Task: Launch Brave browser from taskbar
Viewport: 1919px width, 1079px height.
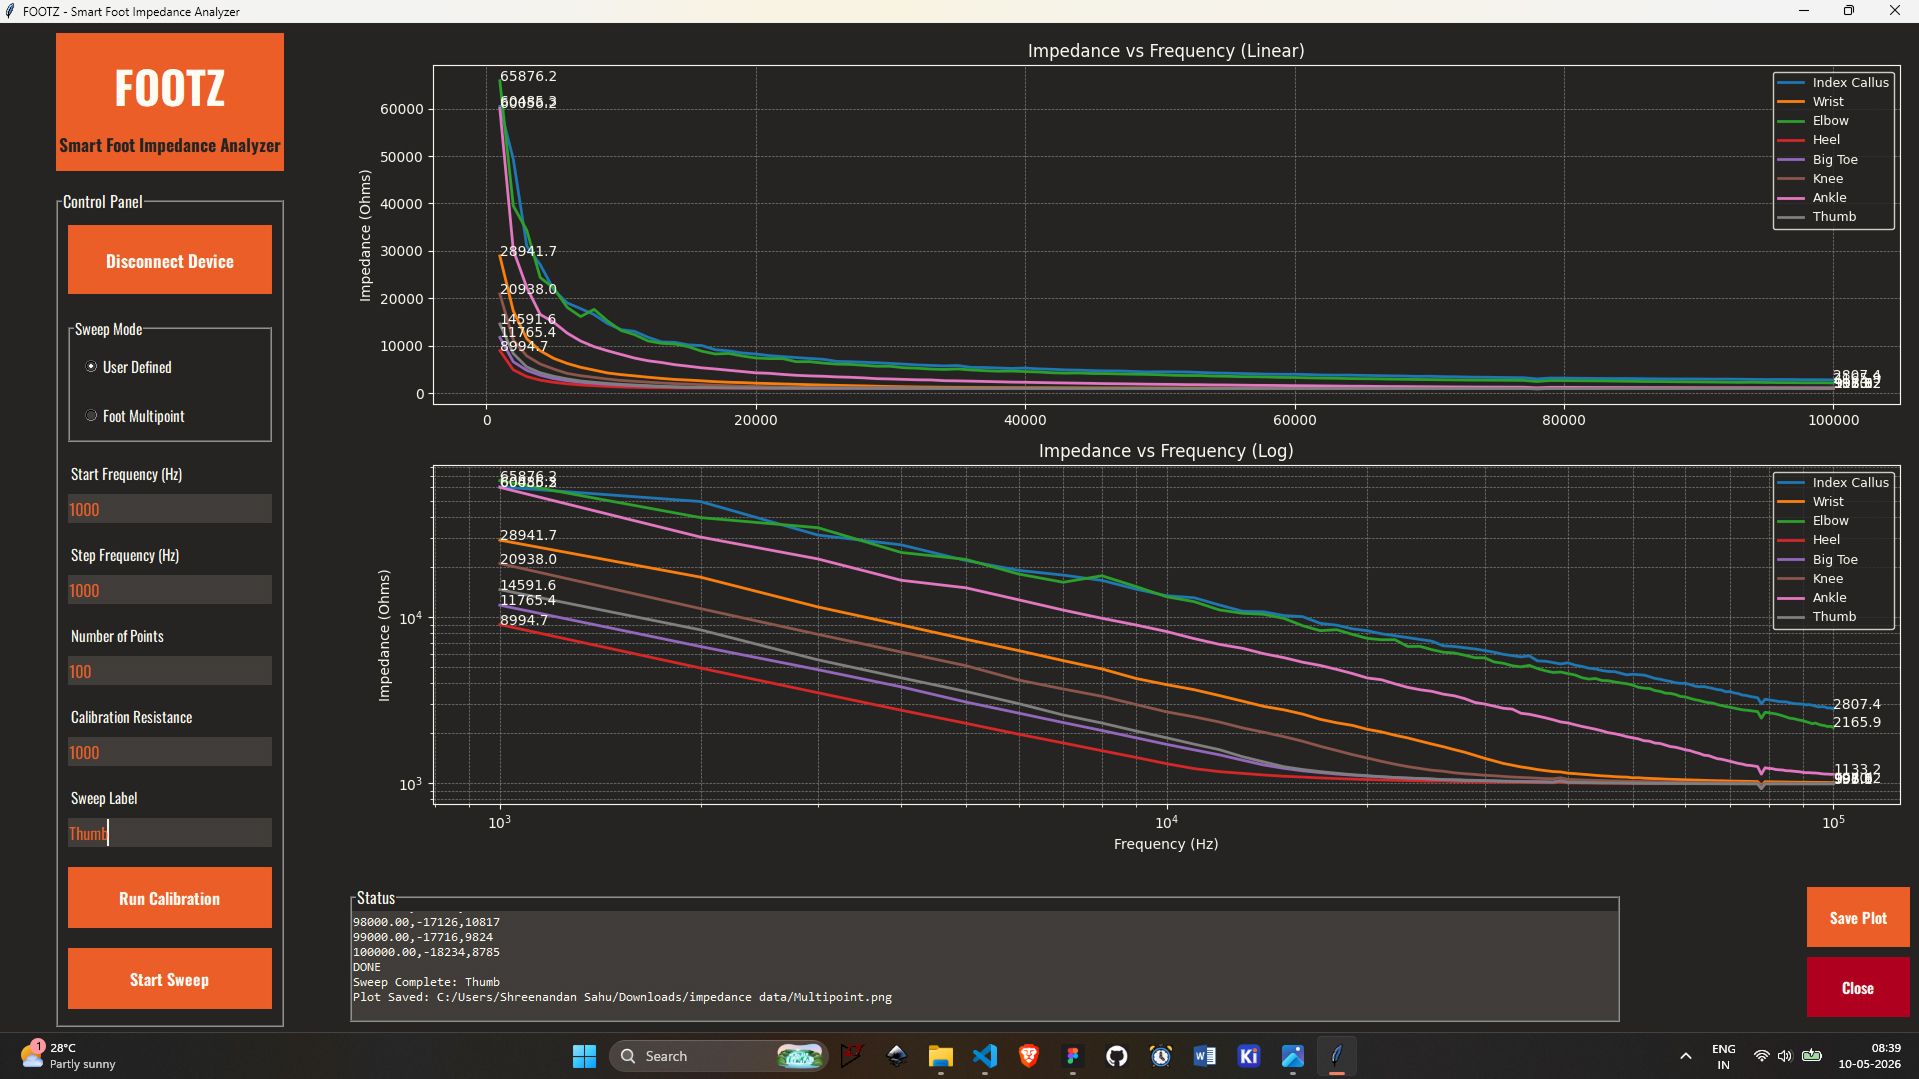Action: click(x=1028, y=1056)
